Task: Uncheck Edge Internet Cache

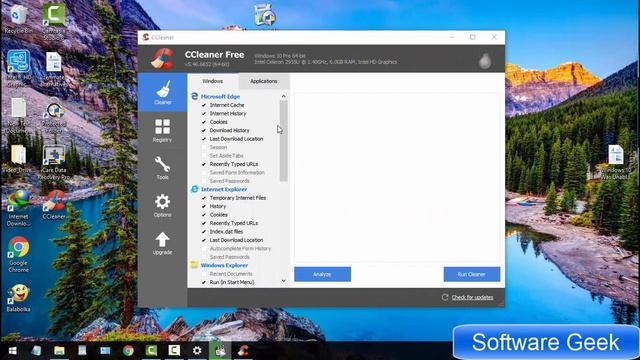Action: [x=204, y=105]
